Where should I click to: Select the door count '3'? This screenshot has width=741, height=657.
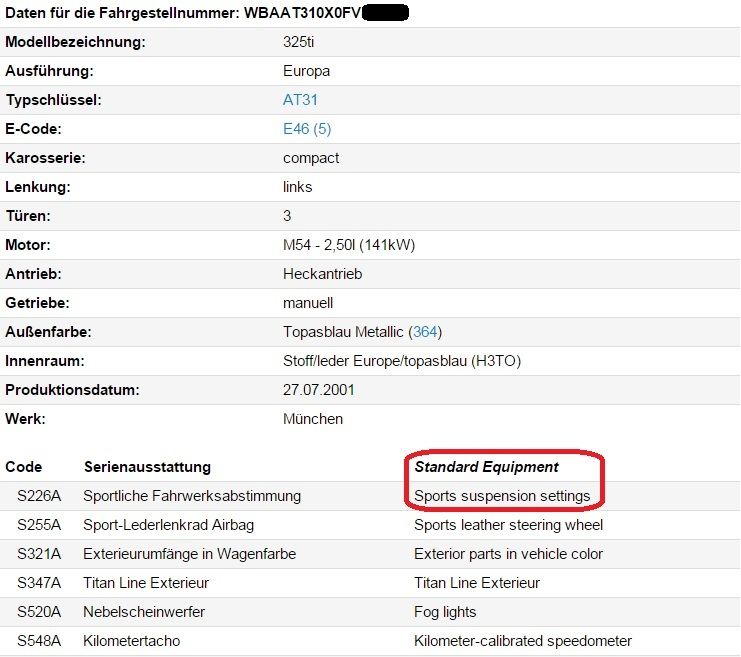(x=287, y=216)
